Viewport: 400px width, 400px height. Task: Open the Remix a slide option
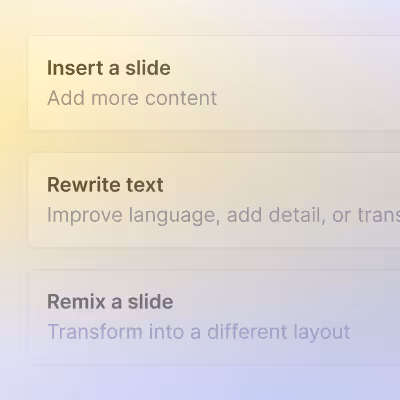214,317
